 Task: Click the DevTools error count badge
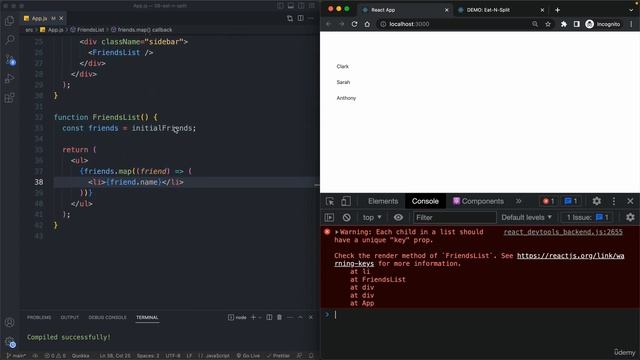click(548, 201)
